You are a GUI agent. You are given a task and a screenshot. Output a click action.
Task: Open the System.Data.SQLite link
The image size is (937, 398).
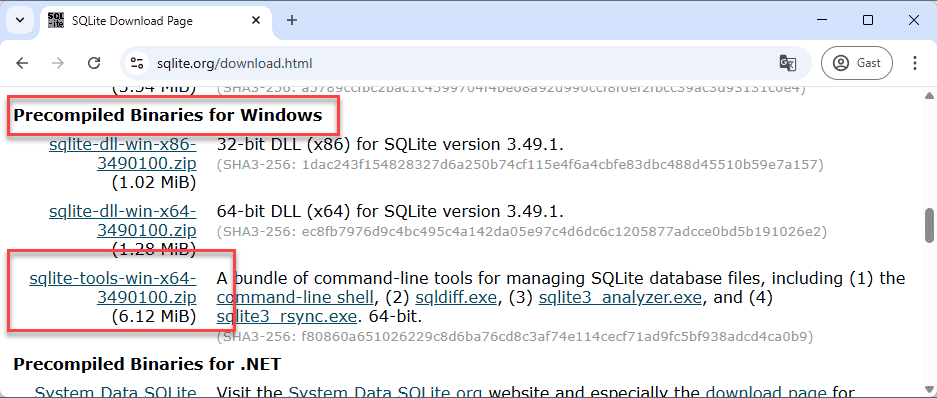pyautogui.click(x=115, y=393)
